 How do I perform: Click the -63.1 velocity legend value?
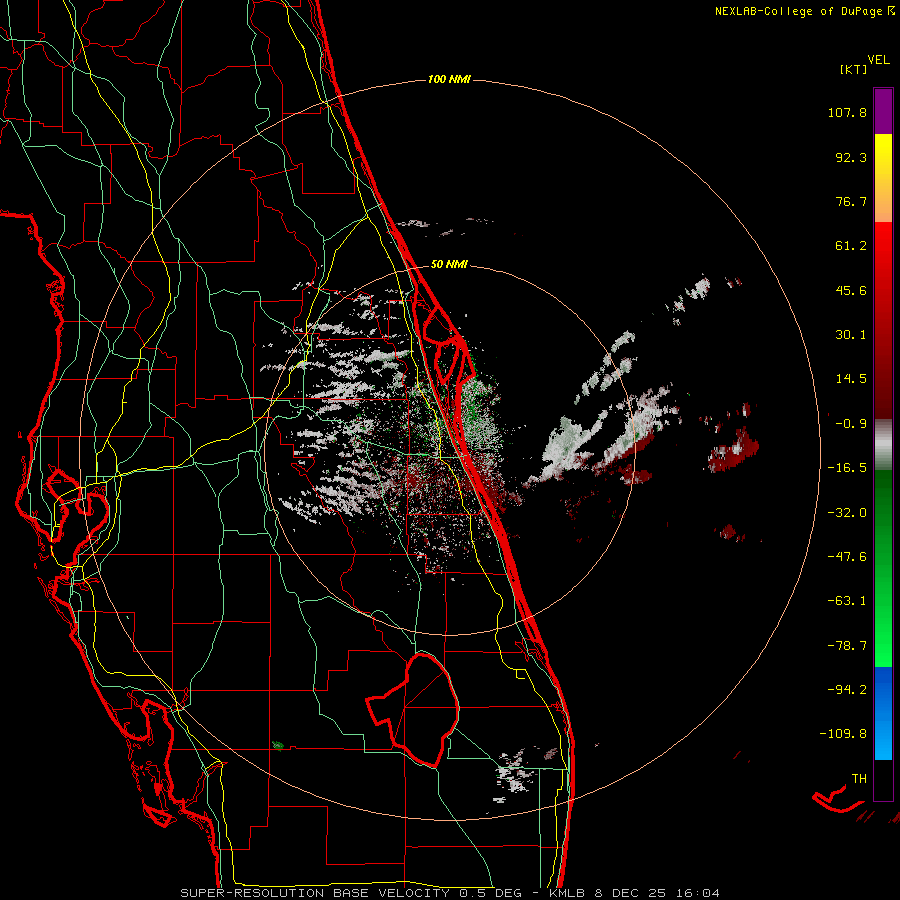point(847,601)
